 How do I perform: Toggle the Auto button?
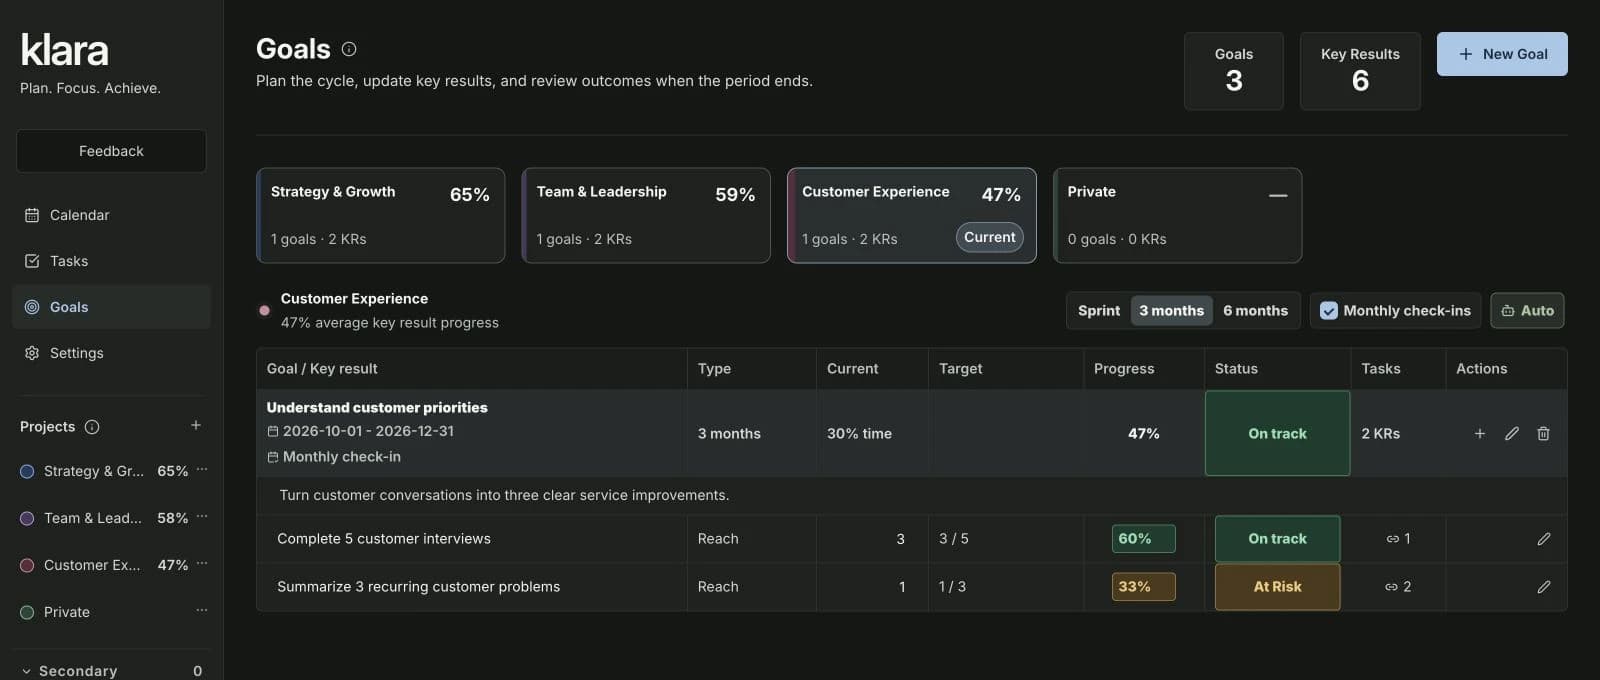click(x=1527, y=311)
